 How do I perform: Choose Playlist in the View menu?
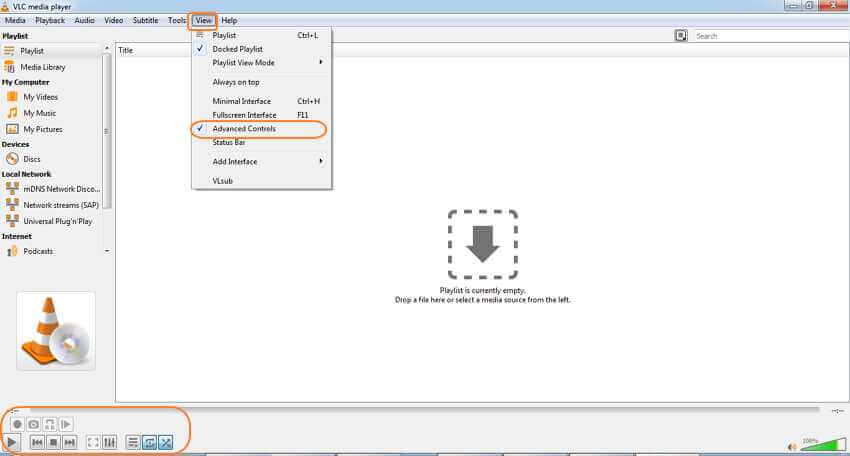pyautogui.click(x=261, y=35)
